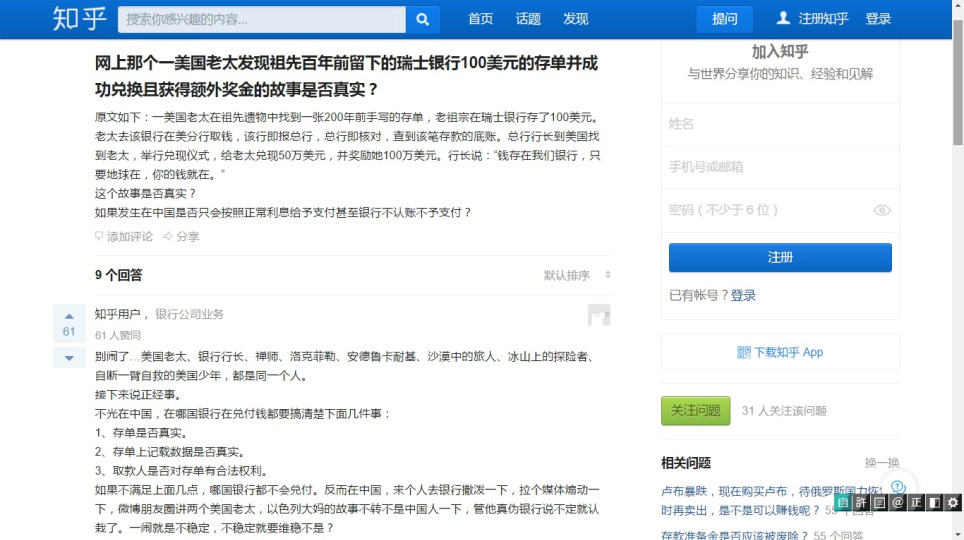Click the 登录 link below the signup form

click(x=743, y=295)
